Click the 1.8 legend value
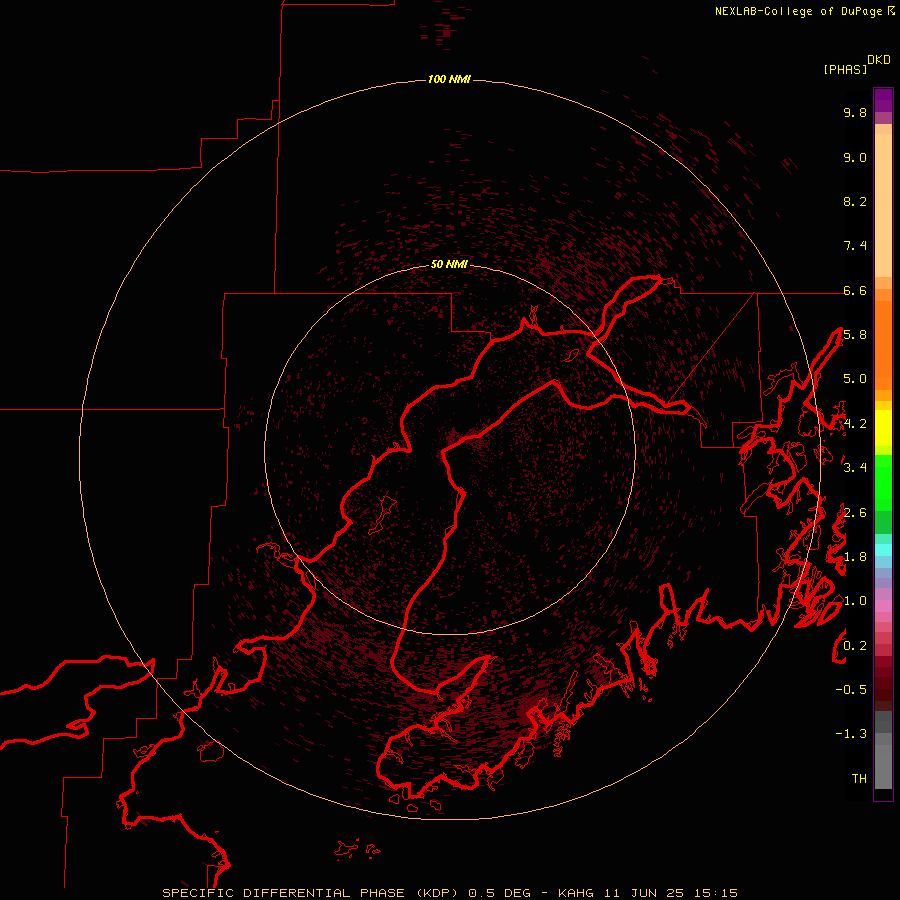This screenshot has height=900, width=900. pyautogui.click(x=855, y=557)
